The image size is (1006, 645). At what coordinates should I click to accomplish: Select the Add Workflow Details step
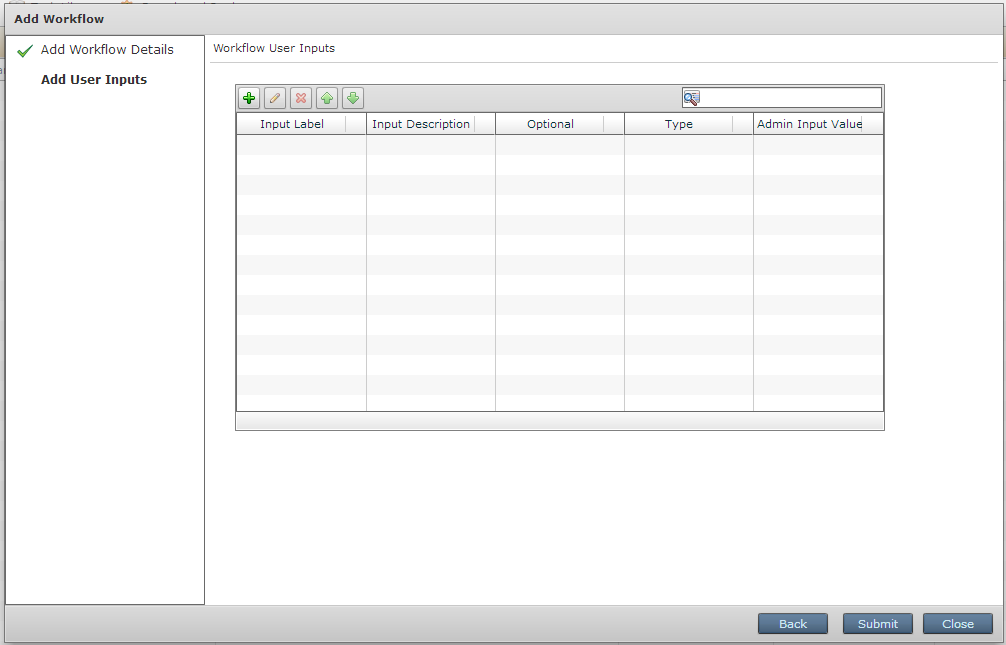(x=106, y=48)
